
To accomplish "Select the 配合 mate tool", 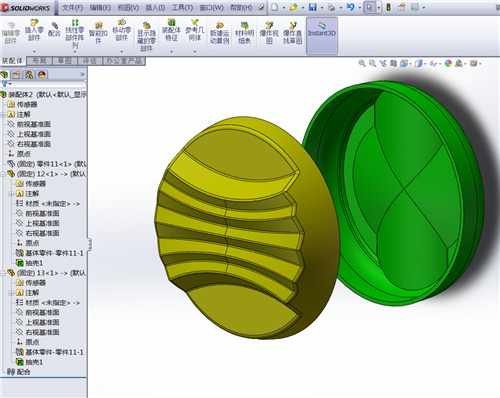I will pyautogui.click(x=54, y=29).
